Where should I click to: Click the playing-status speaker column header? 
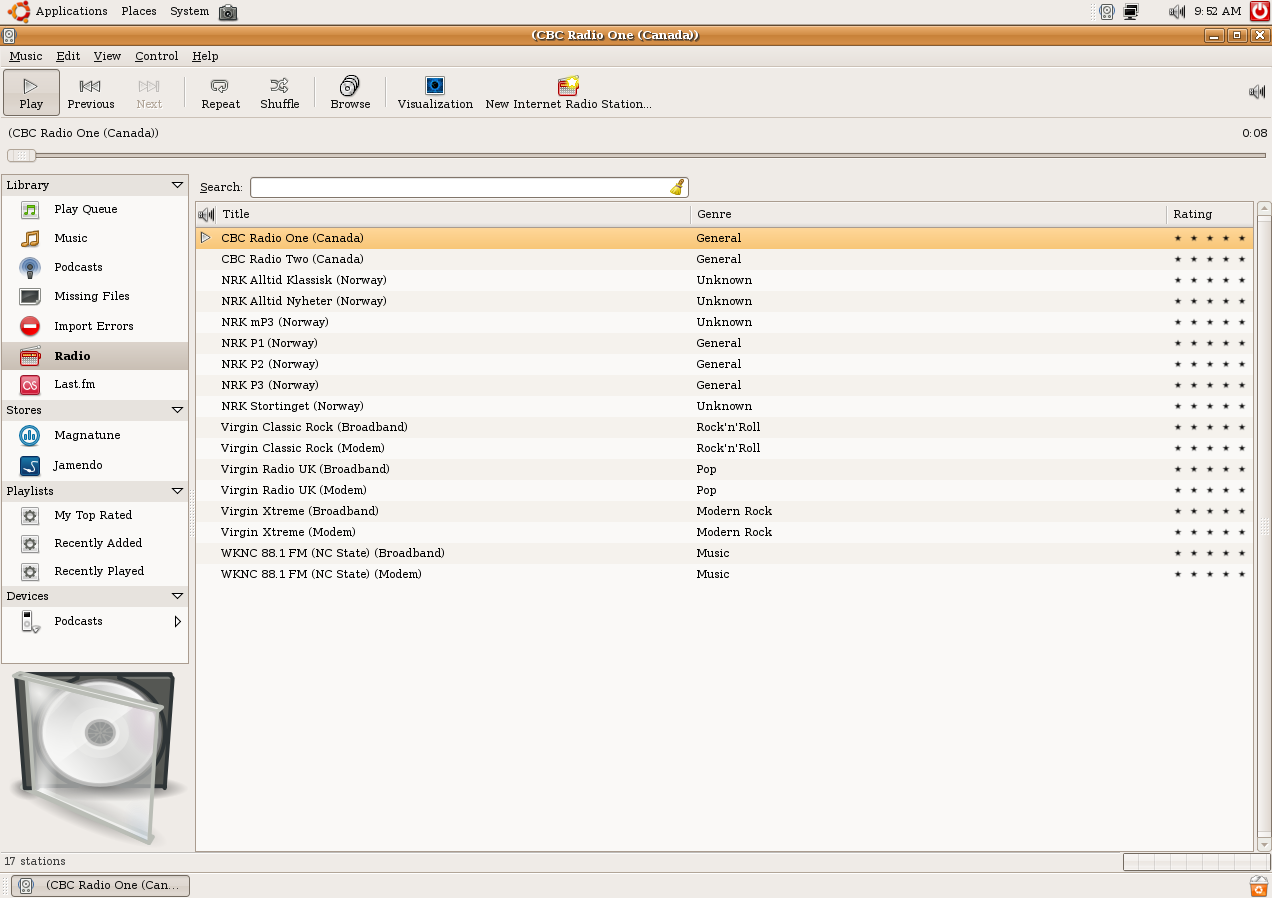coord(207,214)
